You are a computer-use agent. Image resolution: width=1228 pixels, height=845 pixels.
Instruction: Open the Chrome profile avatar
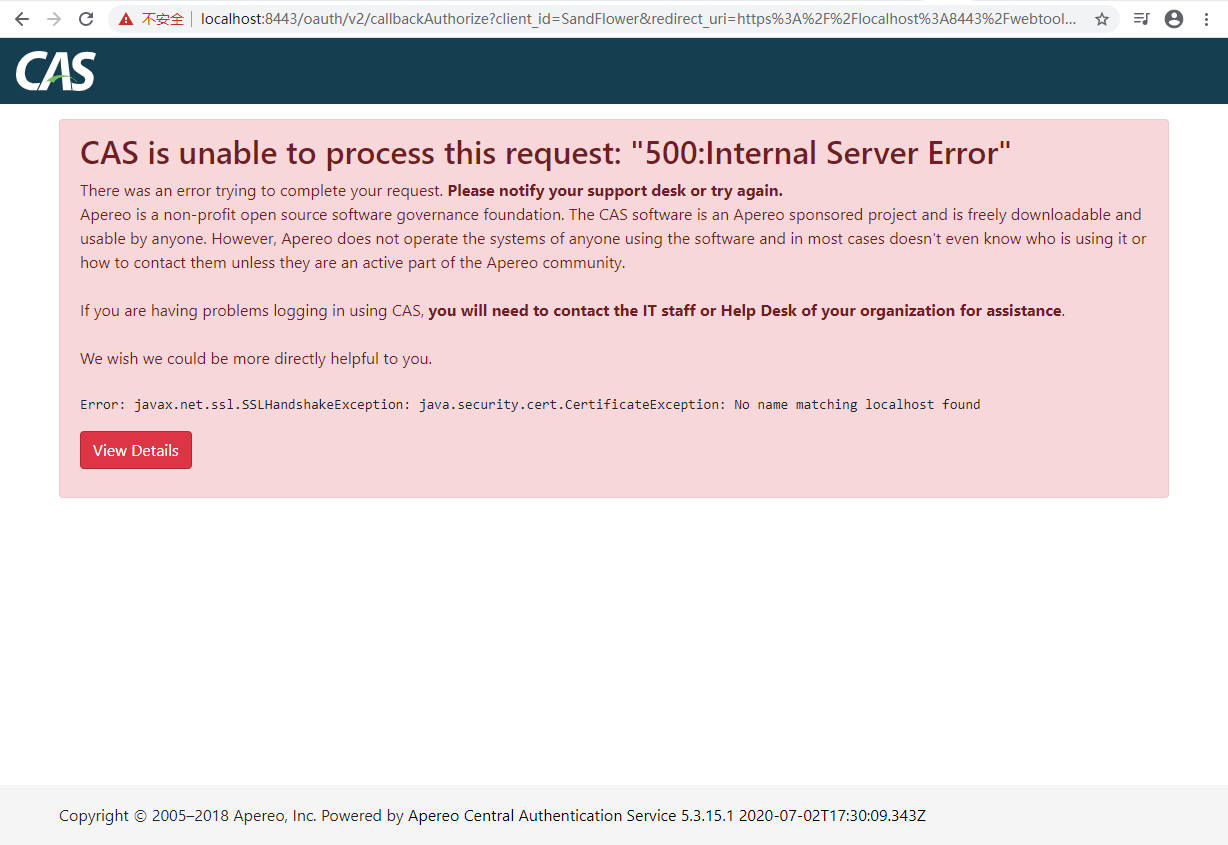pyautogui.click(x=1174, y=19)
